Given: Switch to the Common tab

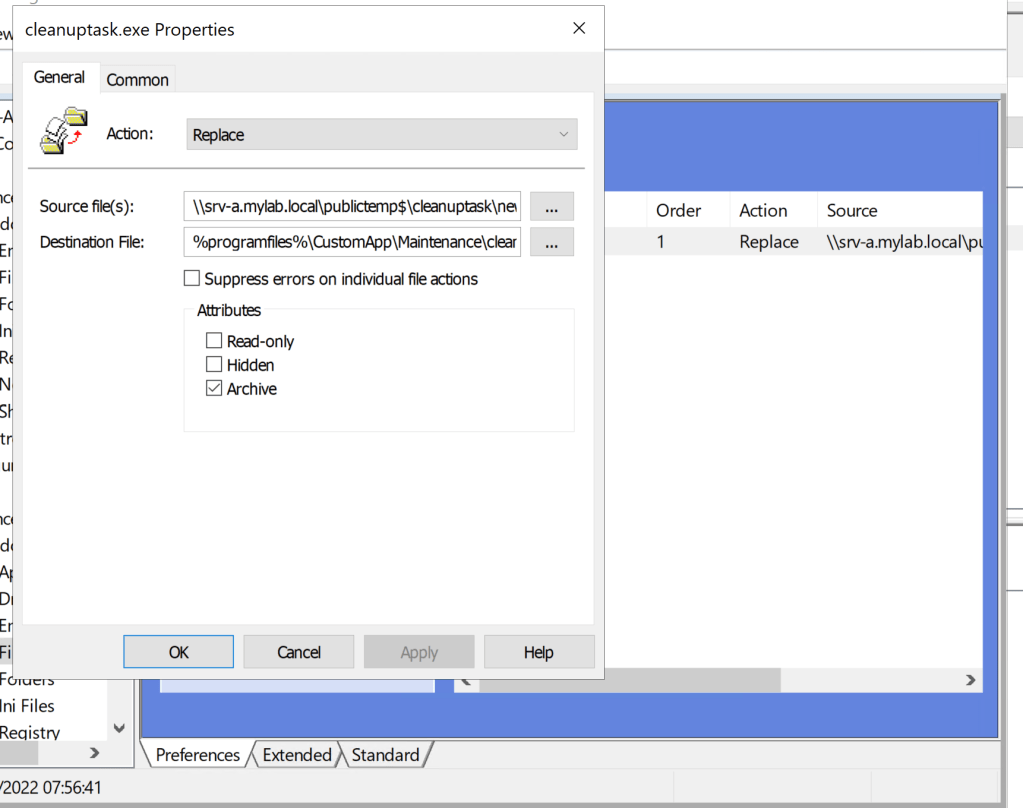Looking at the screenshot, I should click(137, 80).
